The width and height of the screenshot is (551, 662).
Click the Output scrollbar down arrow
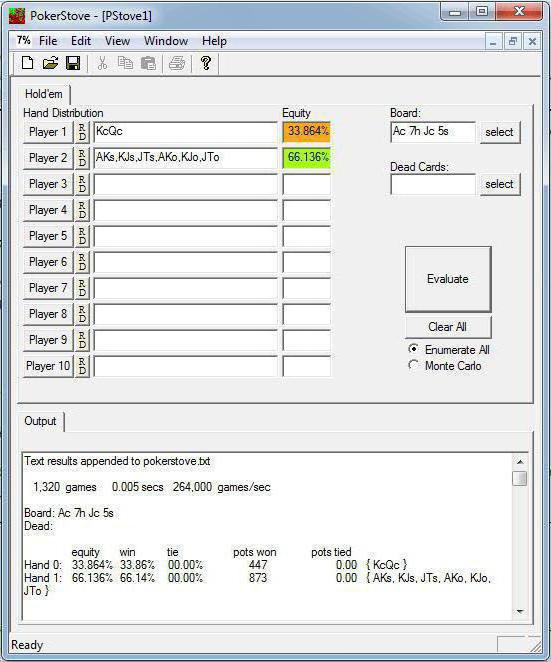tap(520, 612)
